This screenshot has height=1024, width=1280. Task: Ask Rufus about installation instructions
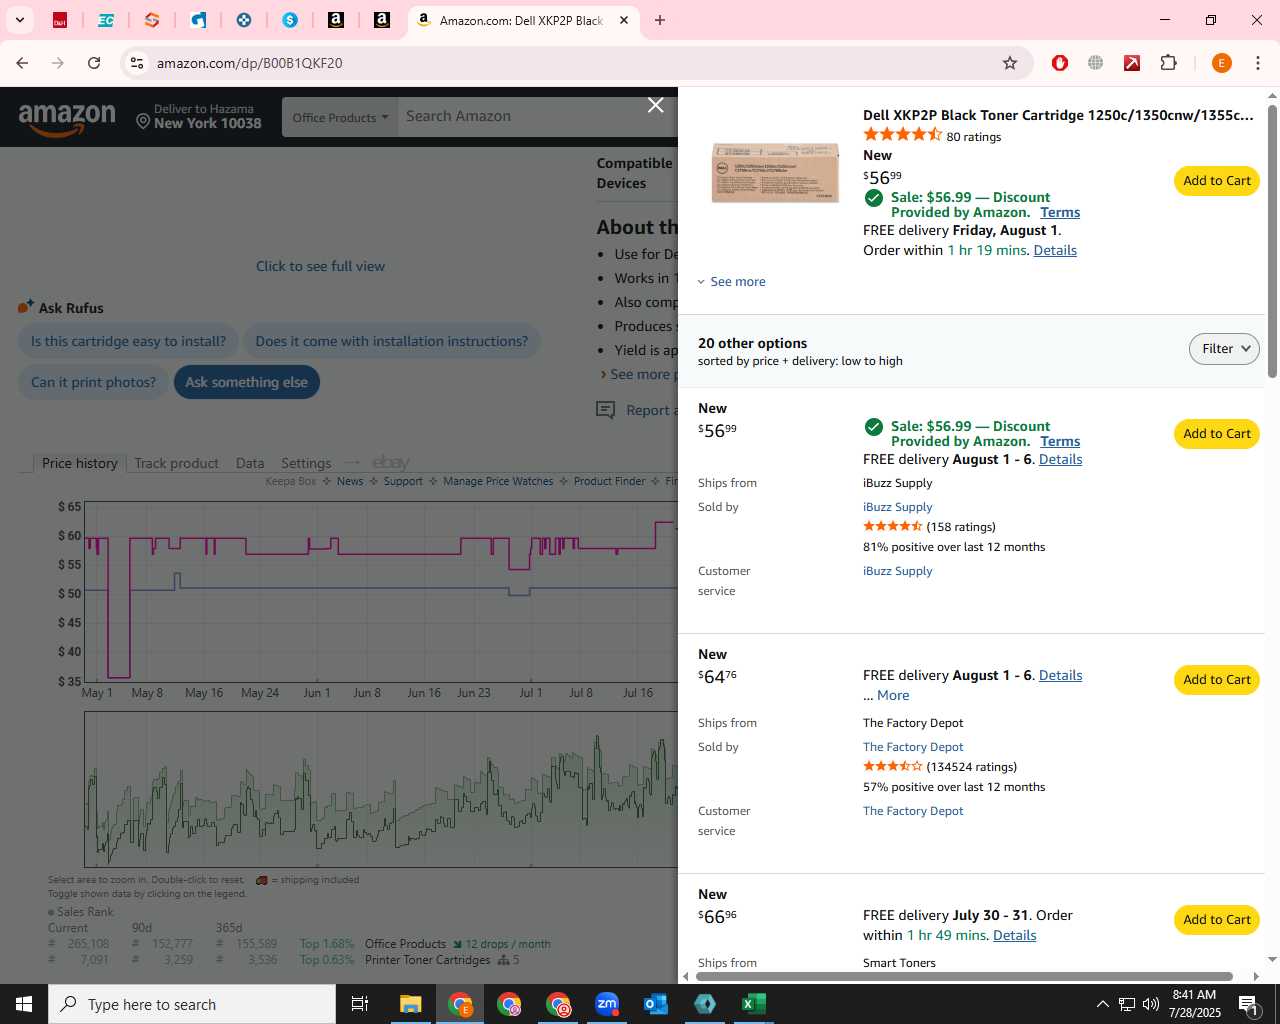pos(392,341)
